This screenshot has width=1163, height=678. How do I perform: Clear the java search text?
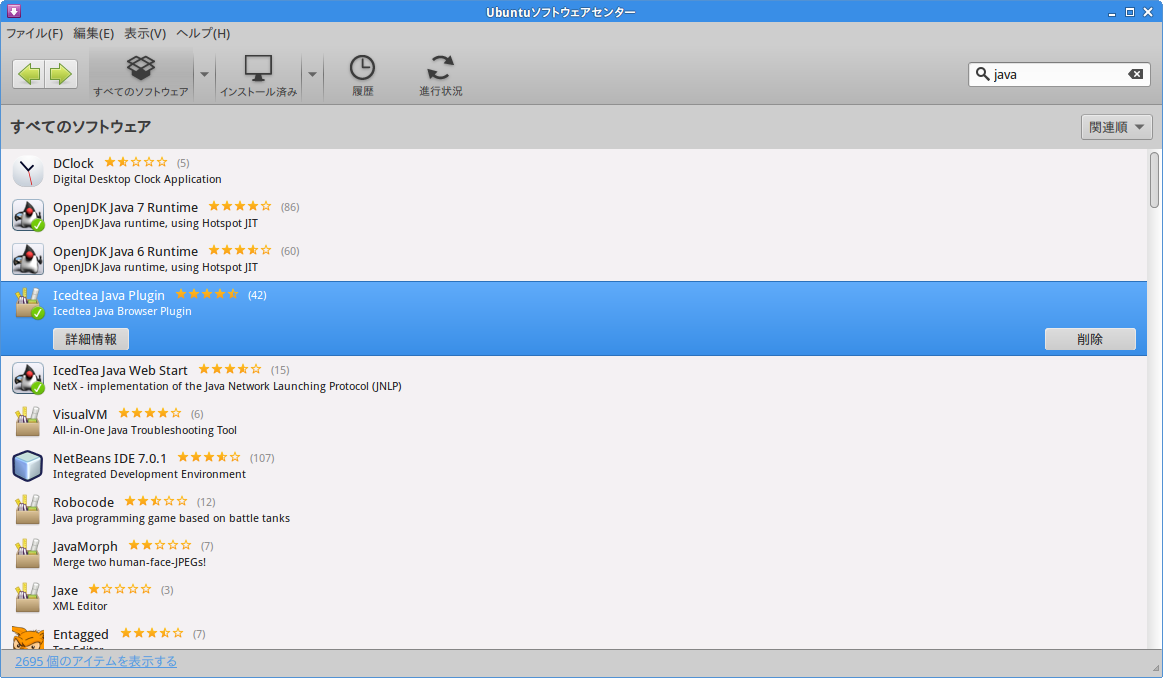click(1135, 73)
